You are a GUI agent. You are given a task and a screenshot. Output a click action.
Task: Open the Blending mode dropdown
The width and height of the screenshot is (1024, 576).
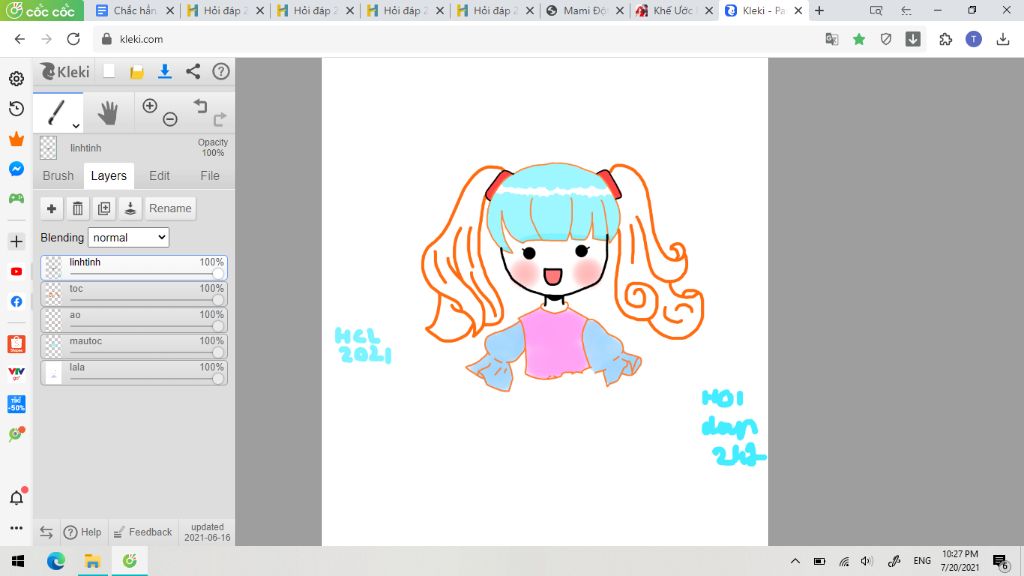129,238
